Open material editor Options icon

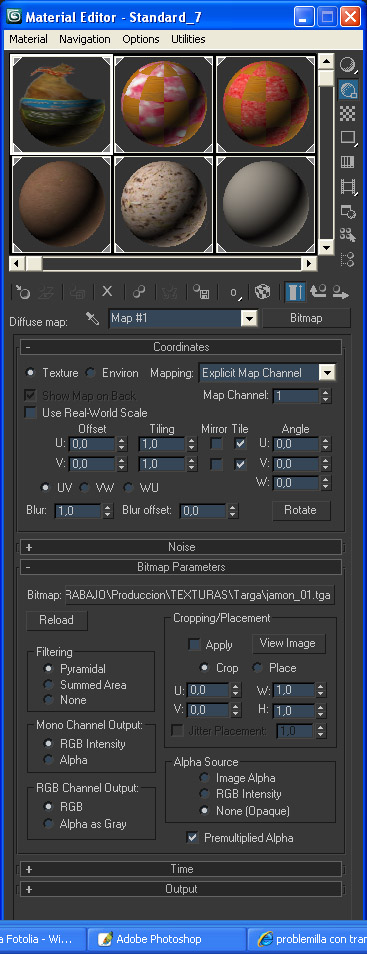click(x=348, y=211)
